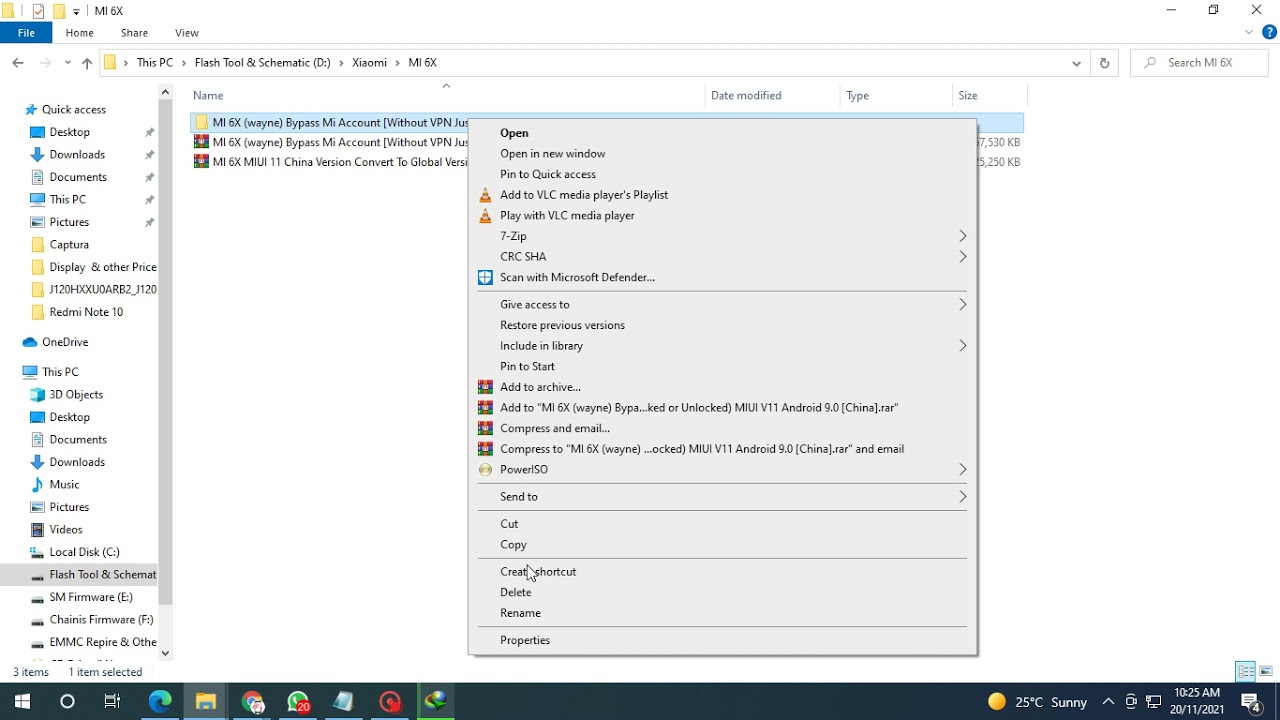The width and height of the screenshot is (1280, 720).
Task: Show hidden system tray icons
Action: coord(1108,701)
